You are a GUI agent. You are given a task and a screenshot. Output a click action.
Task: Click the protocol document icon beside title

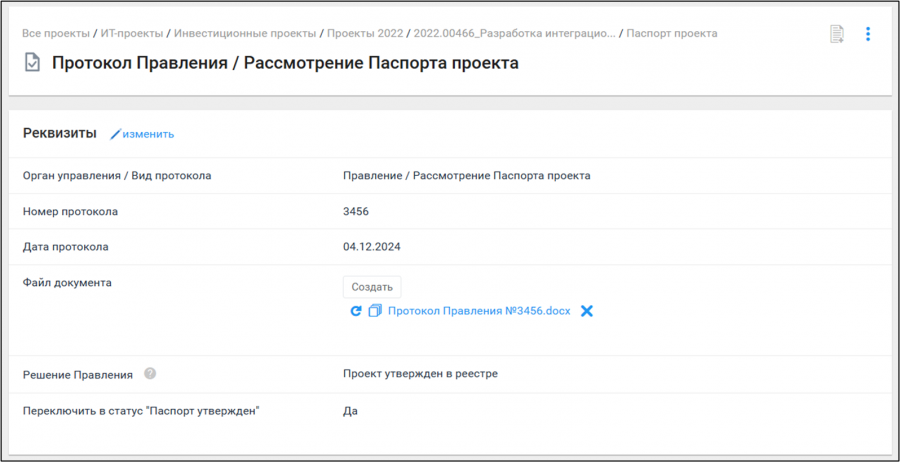[x=32, y=63]
